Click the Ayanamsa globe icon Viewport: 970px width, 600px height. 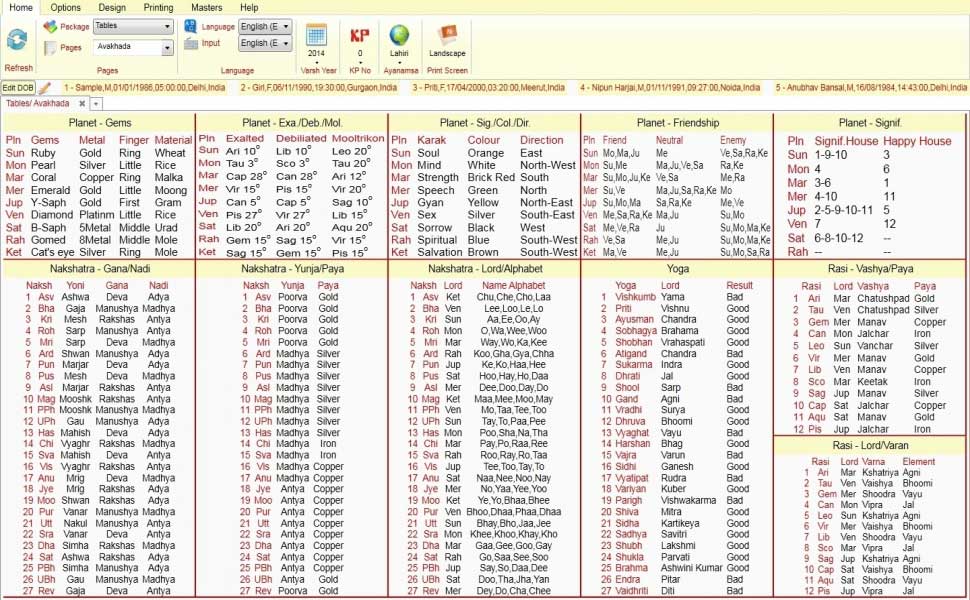399,35
